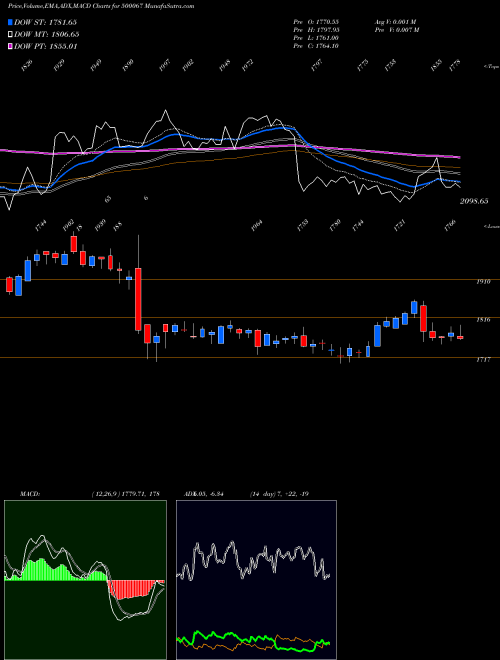Click the last red candle at chart's right end
500x660 pixels.
point(460,337)
